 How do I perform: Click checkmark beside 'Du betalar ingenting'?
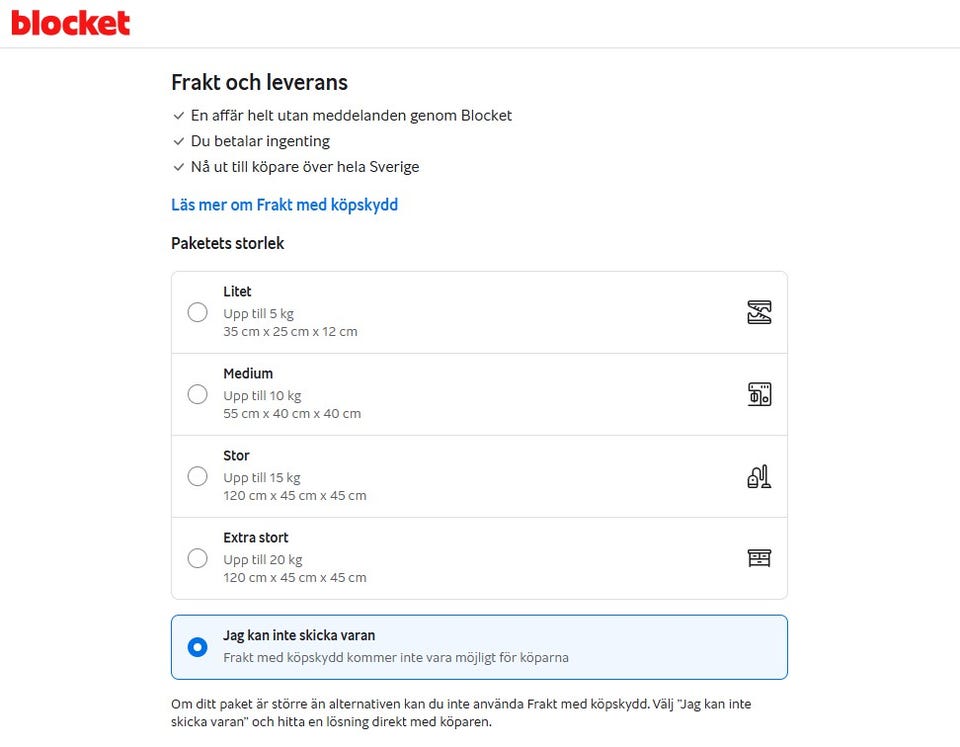(178, 141)
